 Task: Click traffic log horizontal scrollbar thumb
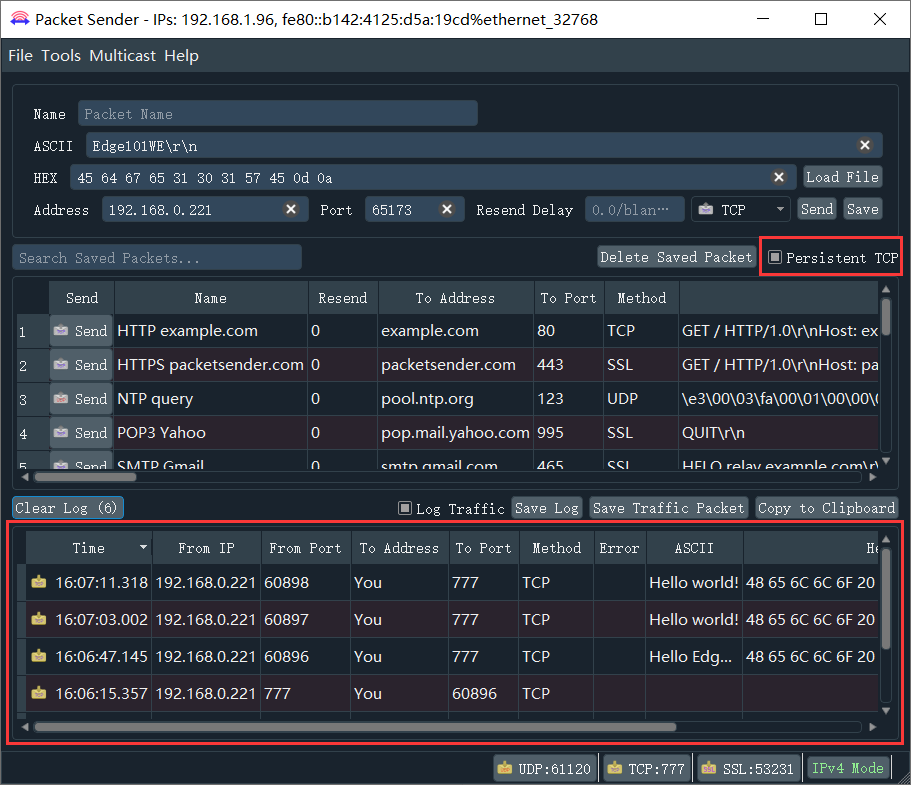pos(355,727)
